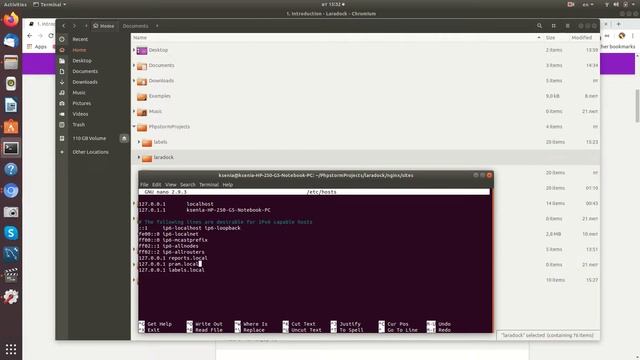
Task: Open a new Chromium tab
Action: click(618, 24)
